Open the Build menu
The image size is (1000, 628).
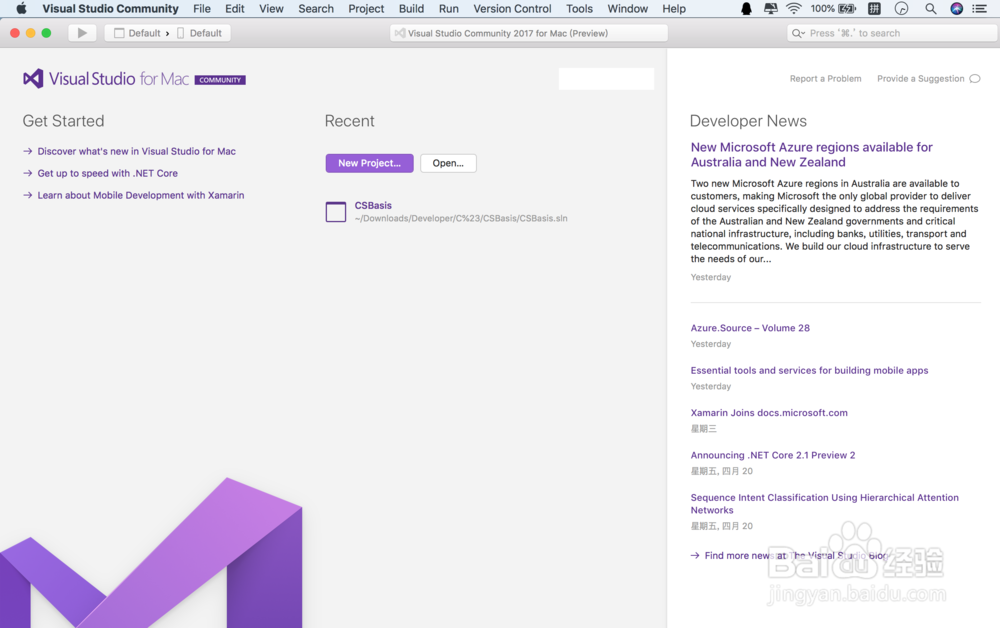pos(411,9)
